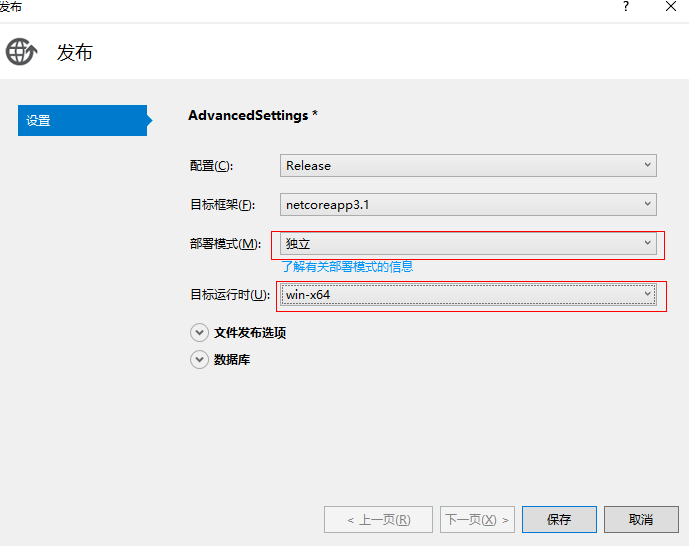Open the win-x64 target runtime dropdown

pyautogui.click(x=468, y=294)
